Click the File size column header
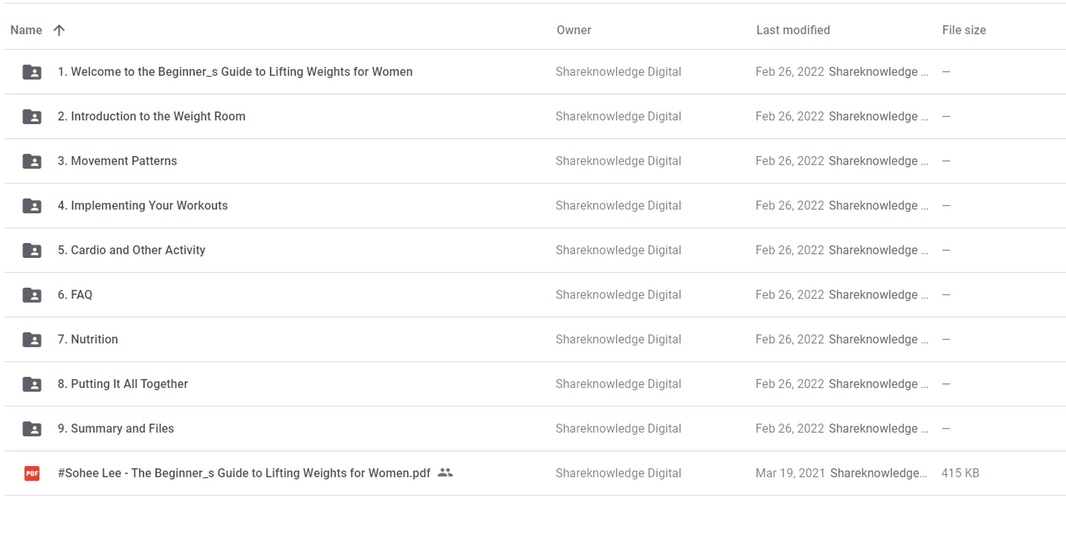 [964, 30]
